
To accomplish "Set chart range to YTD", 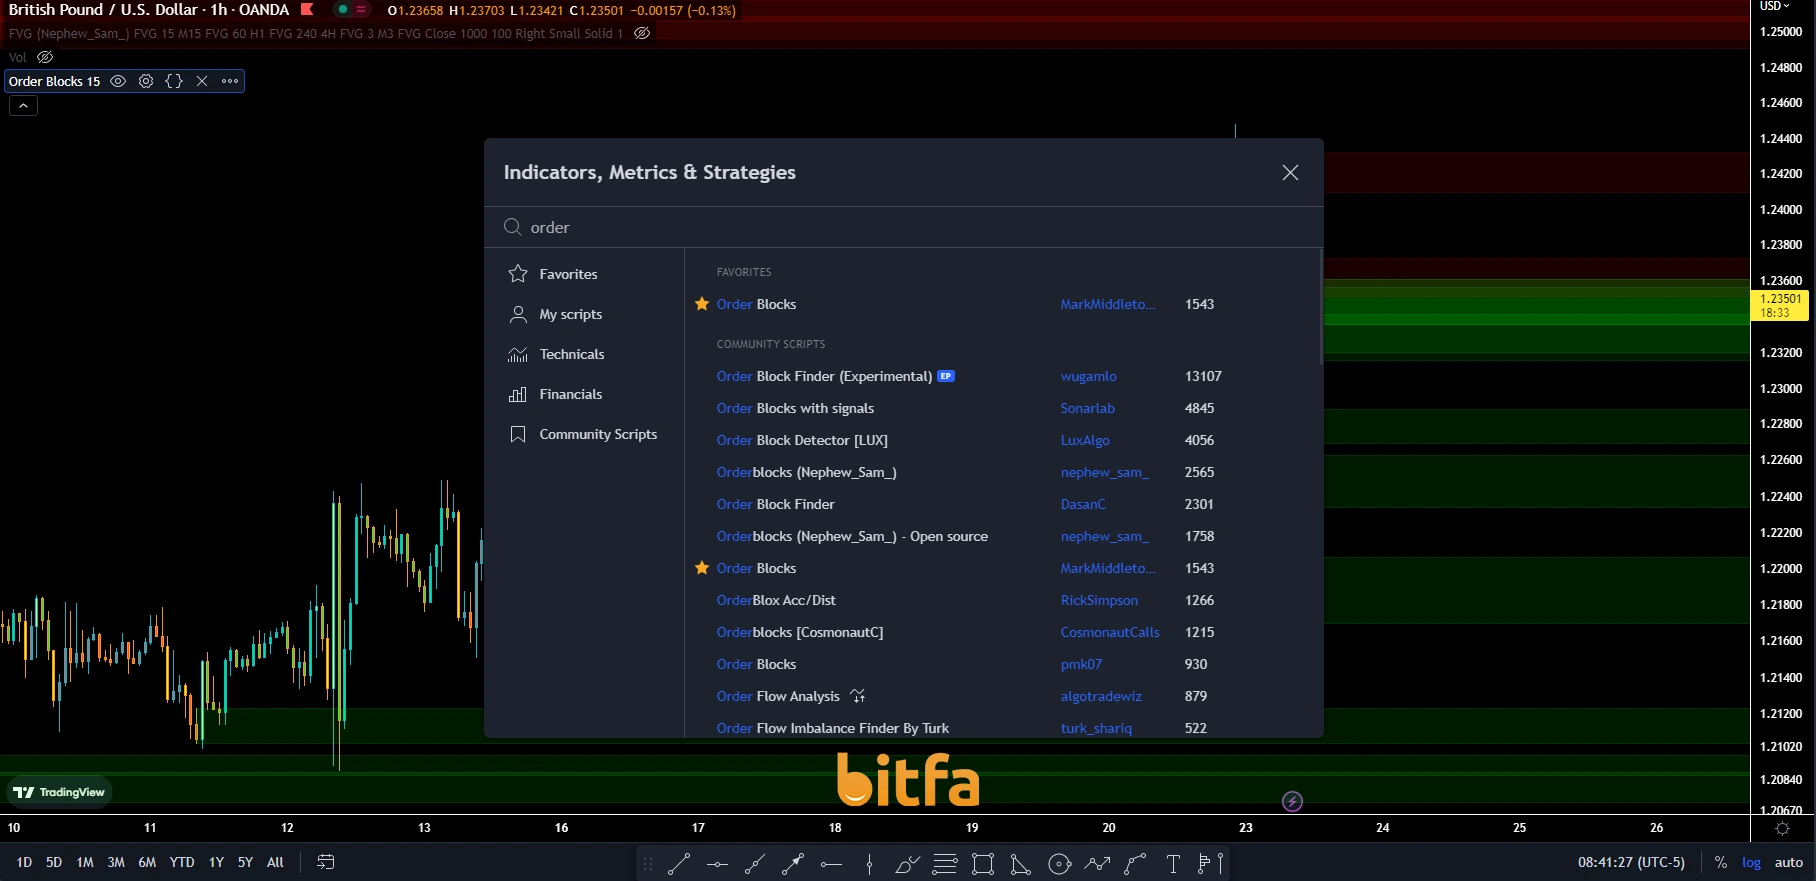I will [x=182, y=862].
